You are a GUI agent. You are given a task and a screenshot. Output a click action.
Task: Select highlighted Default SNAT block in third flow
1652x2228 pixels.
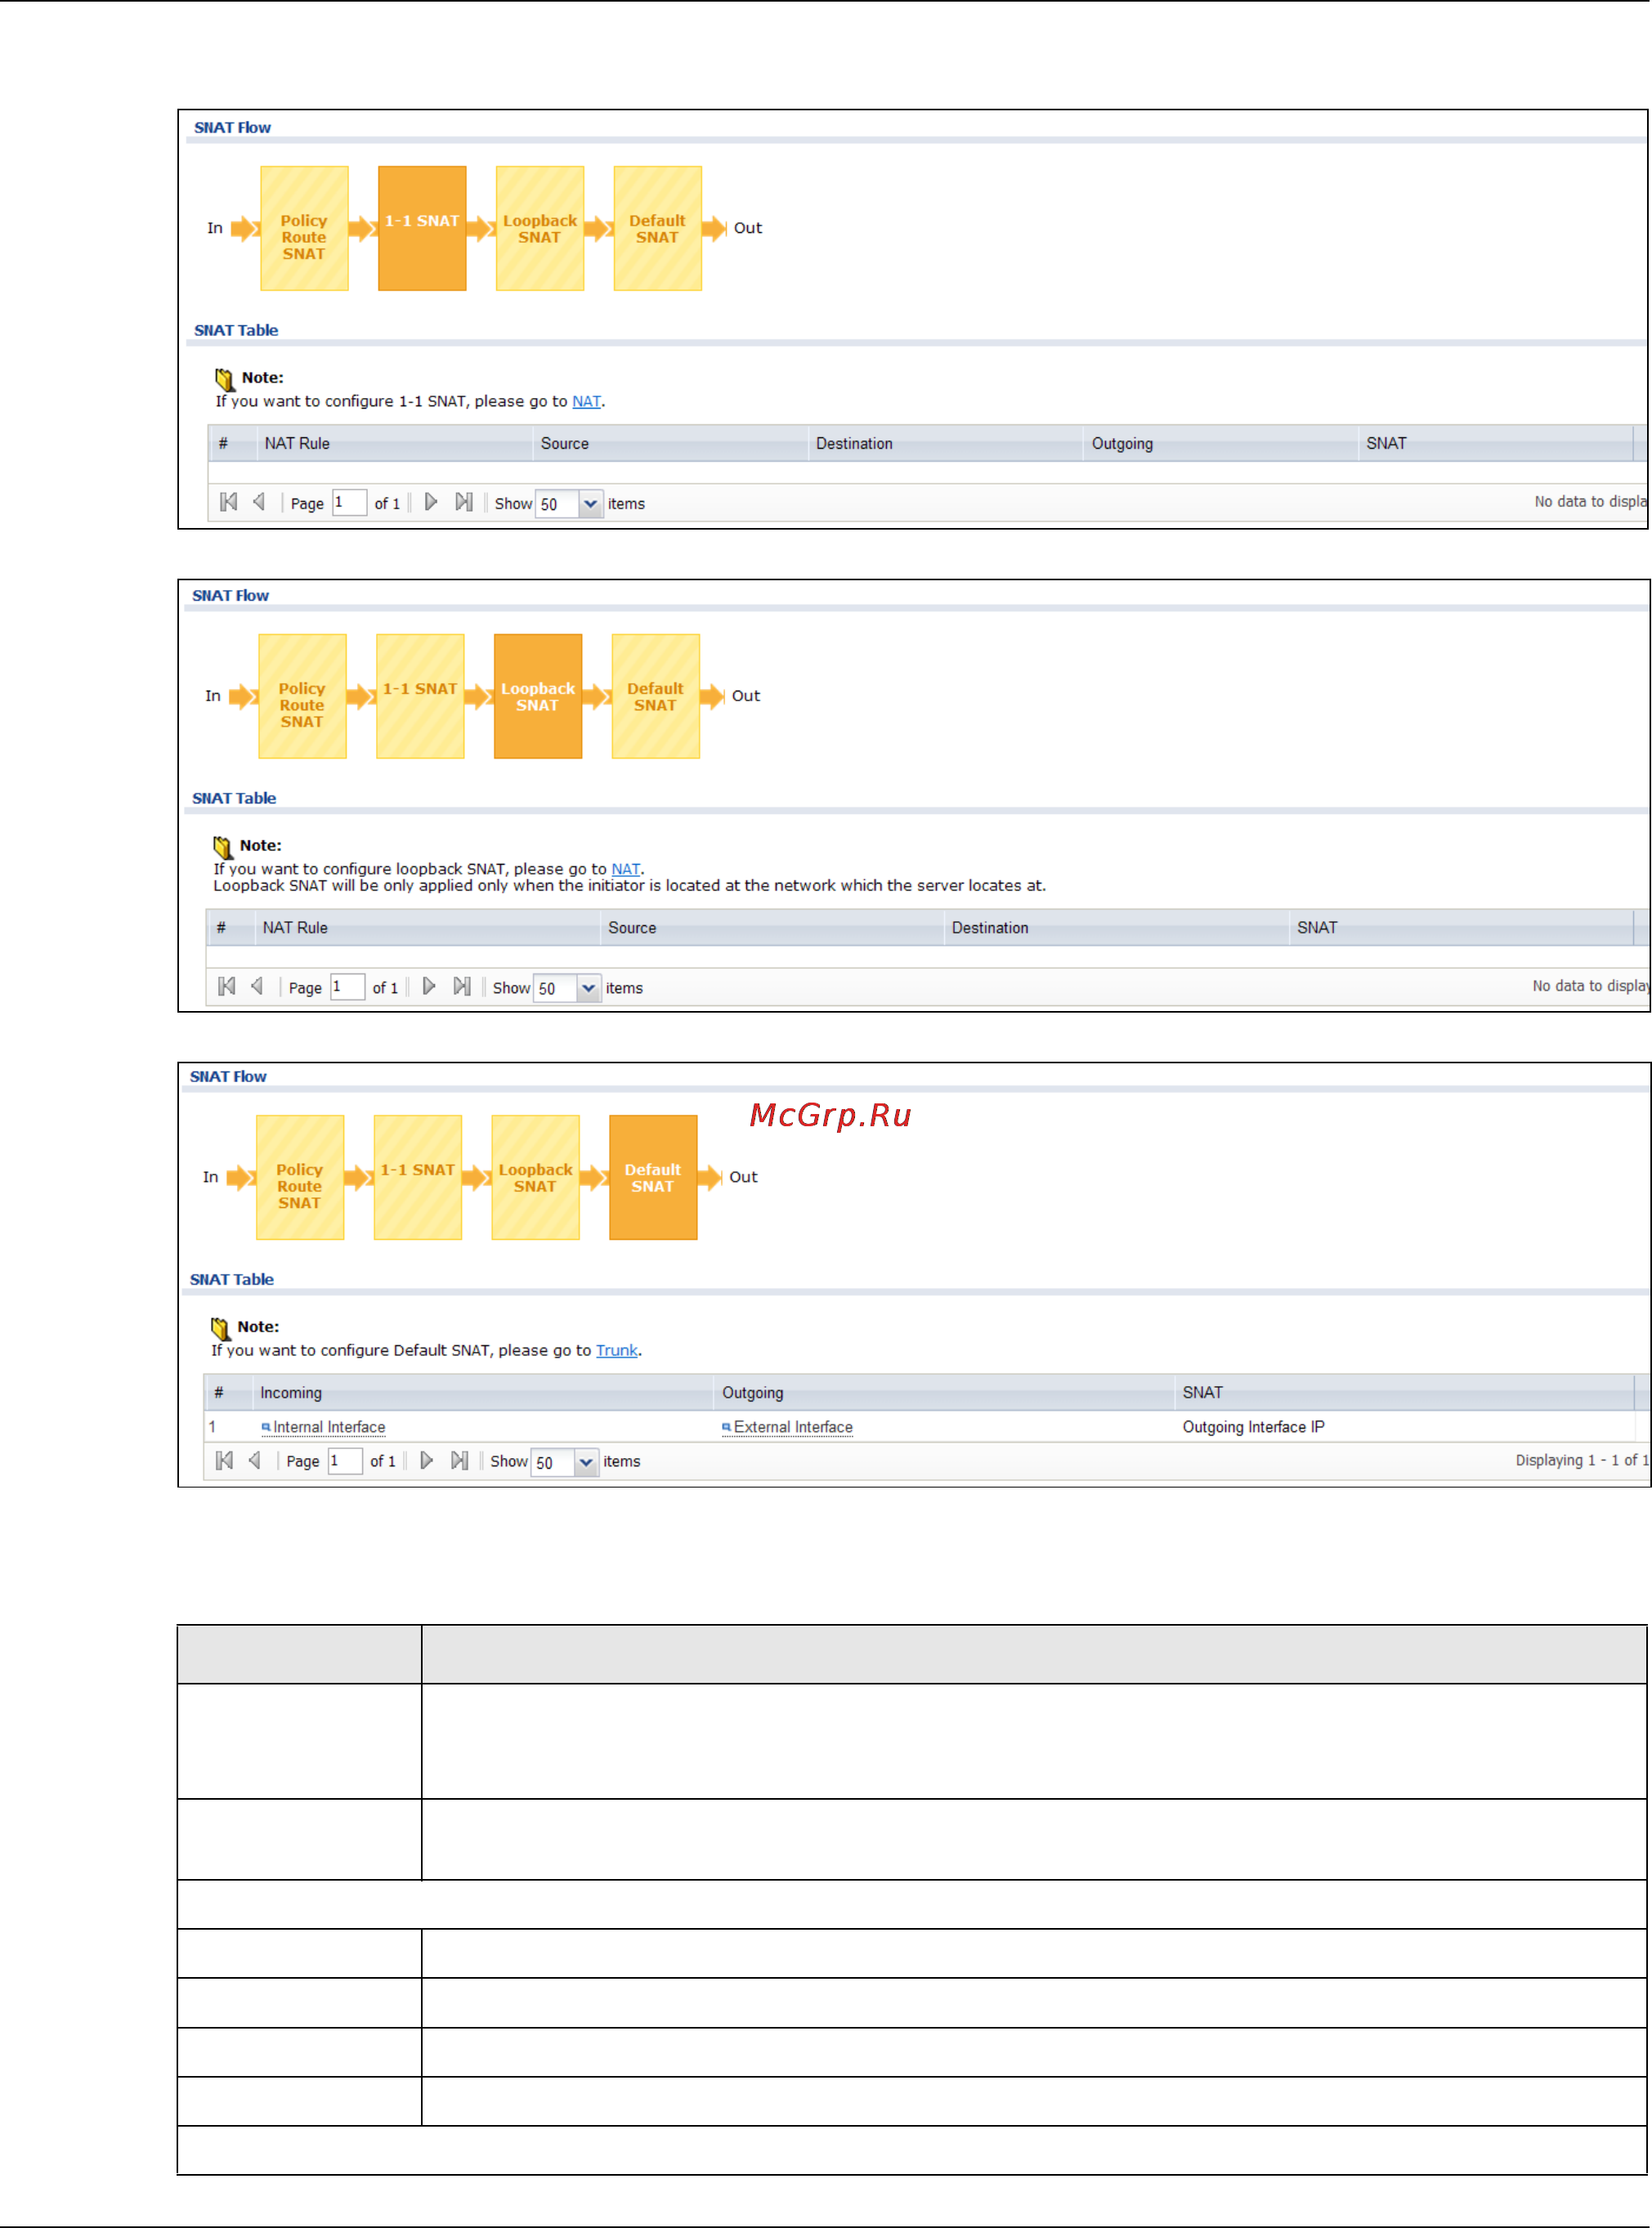pos(653,1177)
